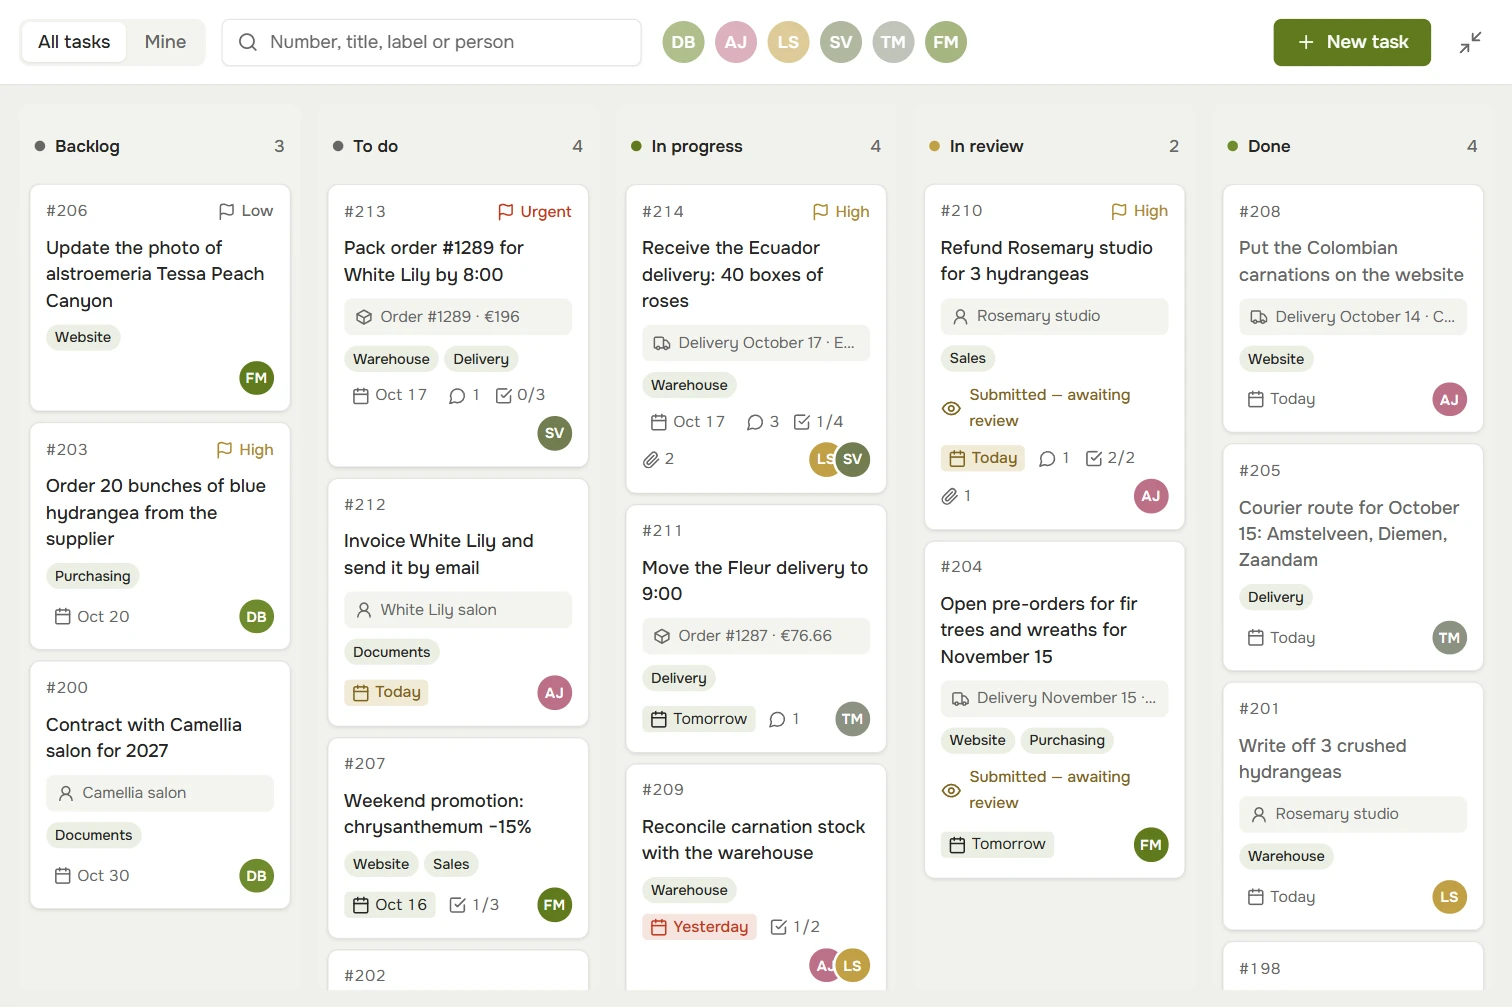Click the eye review icon on #204

(951, 790)
